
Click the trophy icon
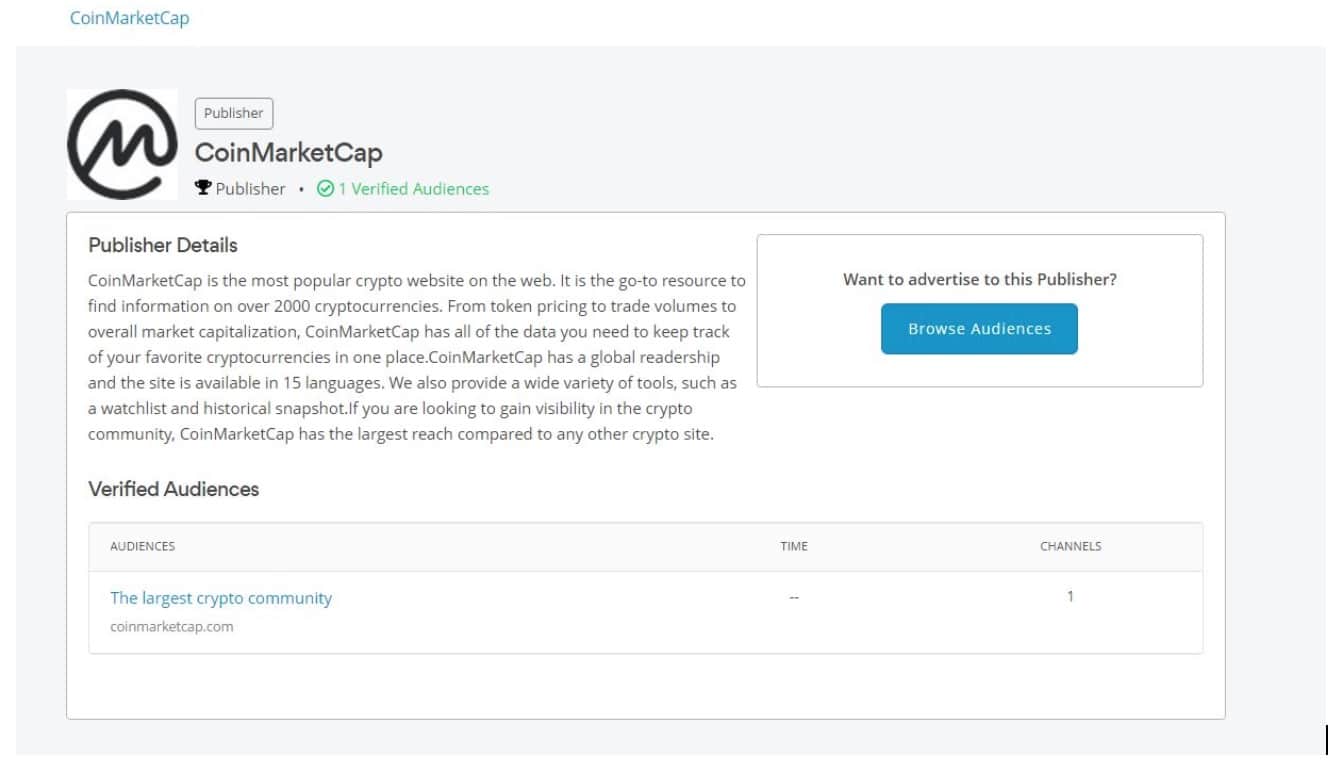coord(203,188)
